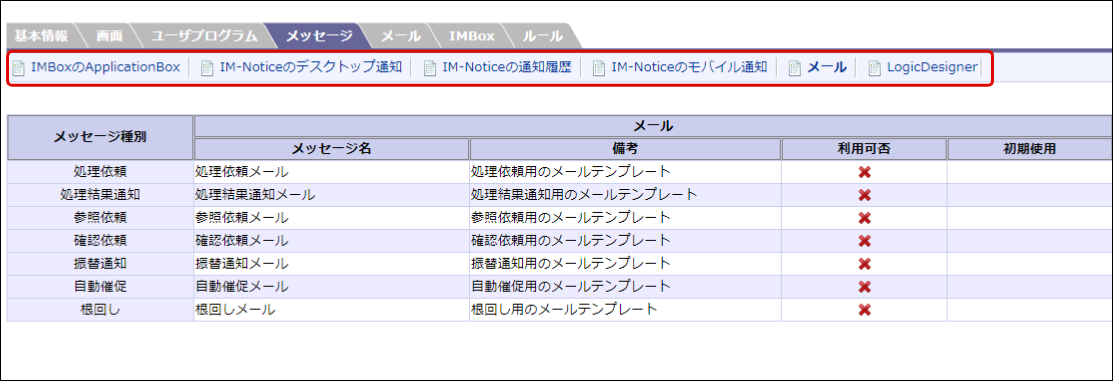Switch to the 画面 tab
This screenshot has width=1113, height=381.
110,35
